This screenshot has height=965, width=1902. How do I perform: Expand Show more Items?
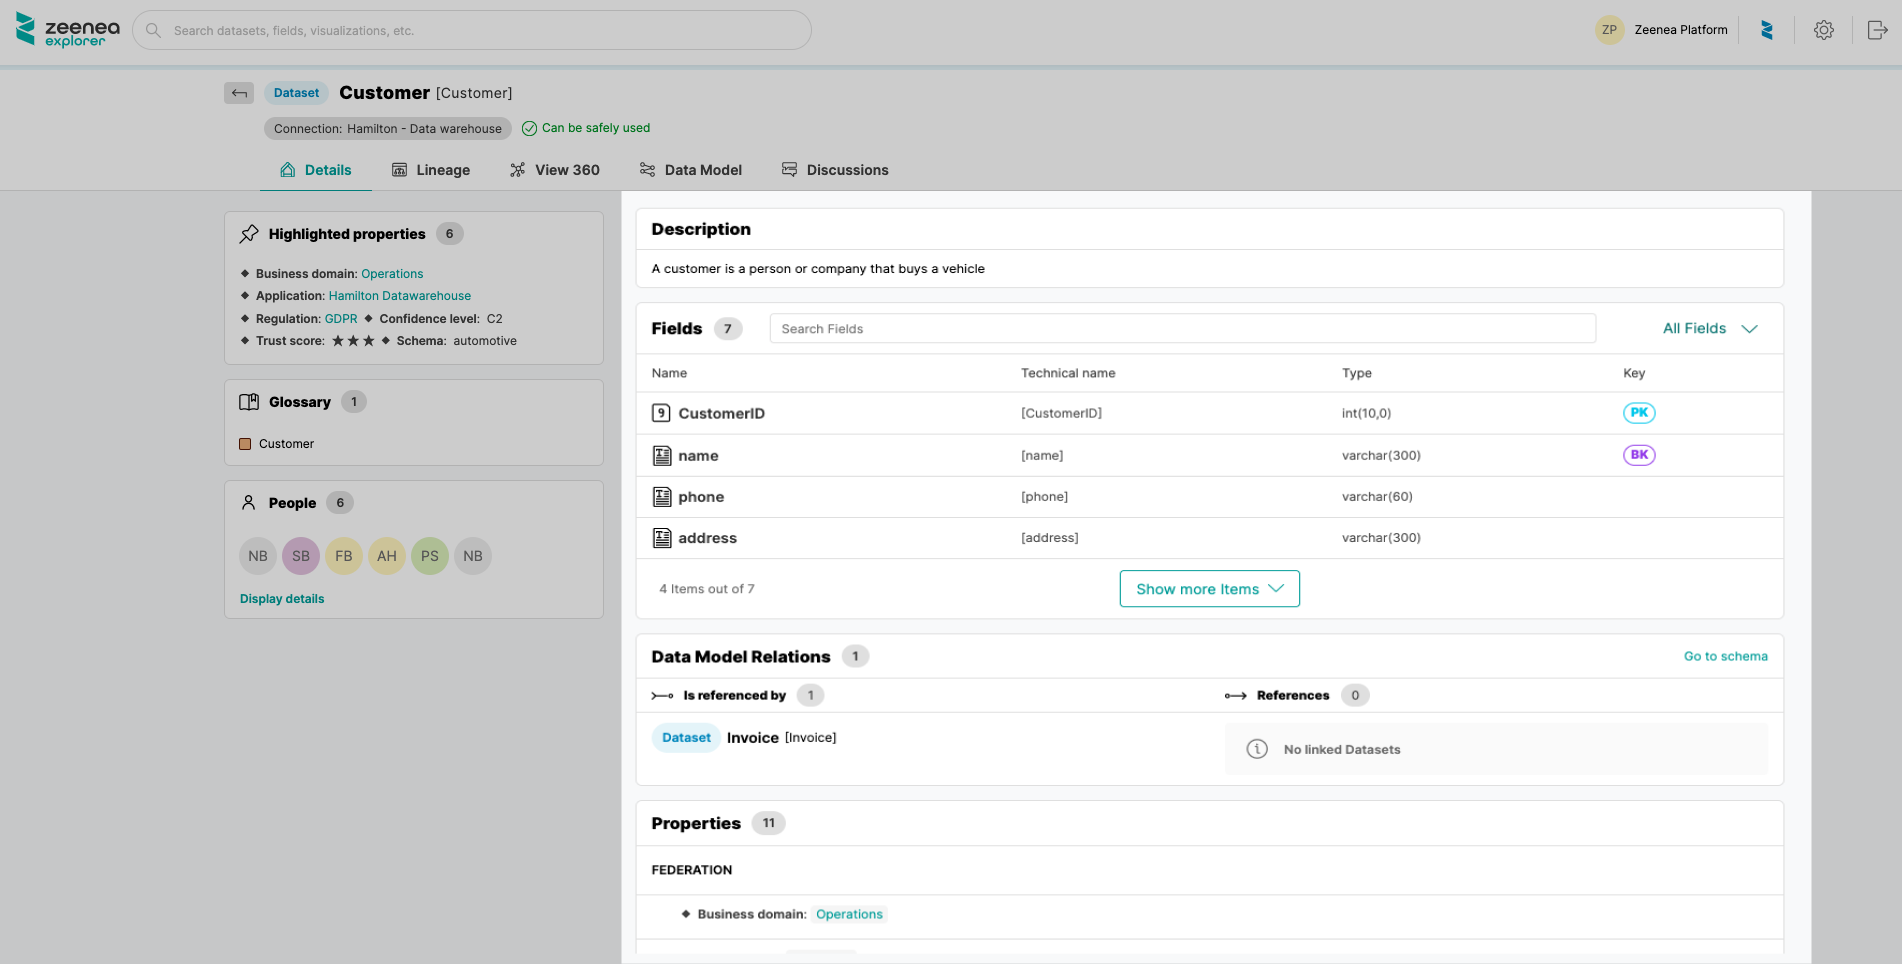tap(1210, 589)
